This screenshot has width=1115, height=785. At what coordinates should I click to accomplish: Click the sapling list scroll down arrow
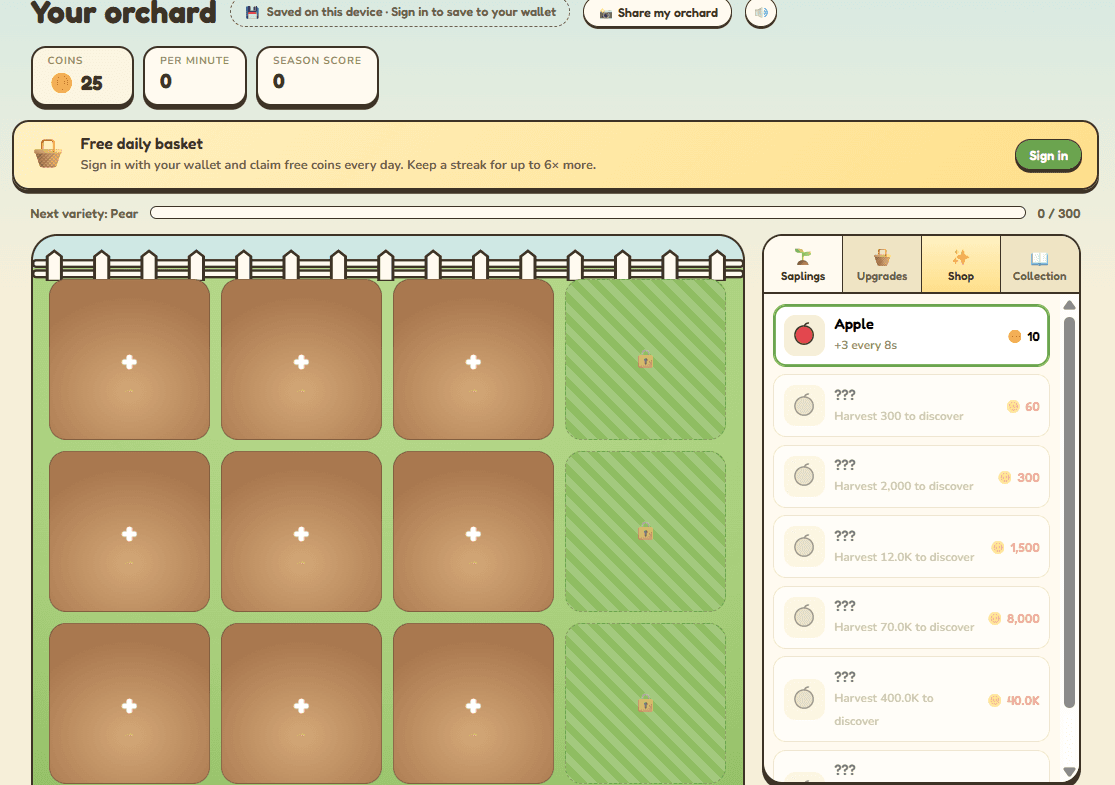click(1069, 771)
